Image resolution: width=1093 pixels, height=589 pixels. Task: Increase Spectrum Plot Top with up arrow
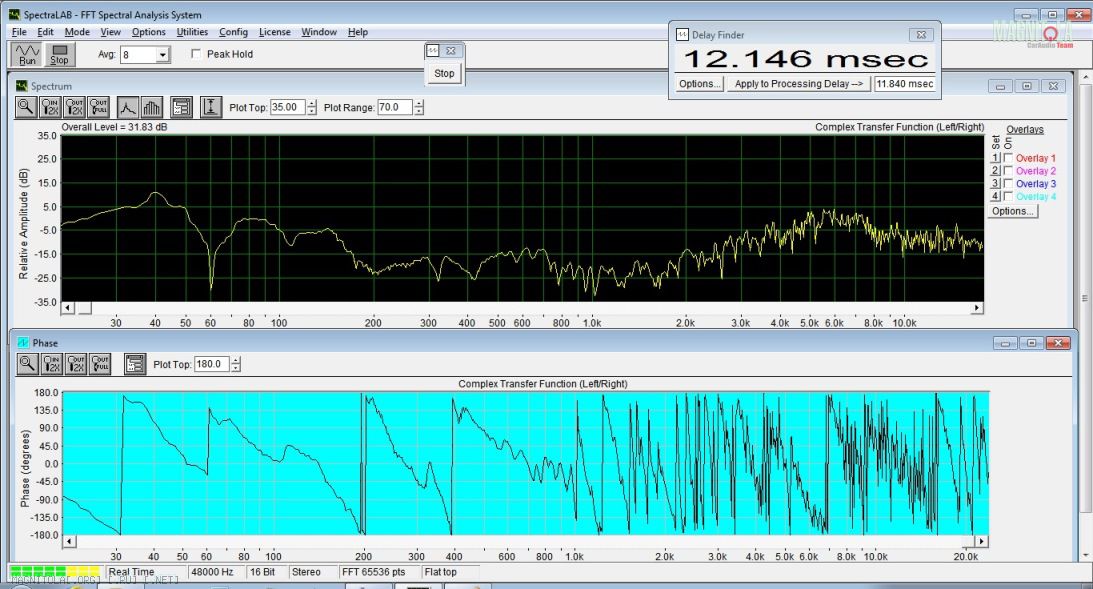pyautogui.click(x=312, y=103)
